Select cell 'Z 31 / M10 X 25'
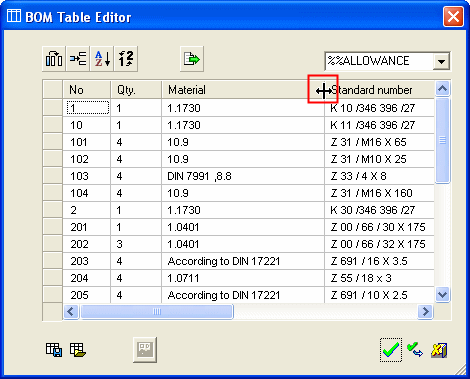 click(x=379, y=159)
